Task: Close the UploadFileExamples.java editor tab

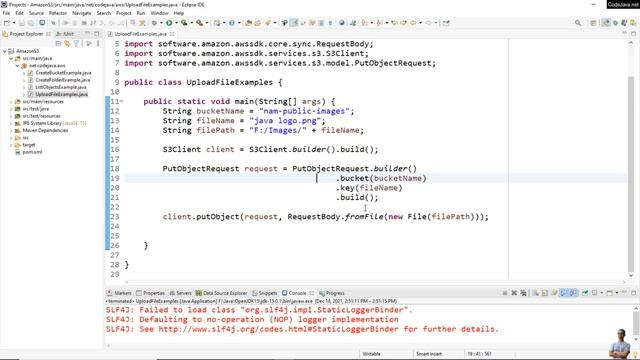Action: click(x=172, y=34)
